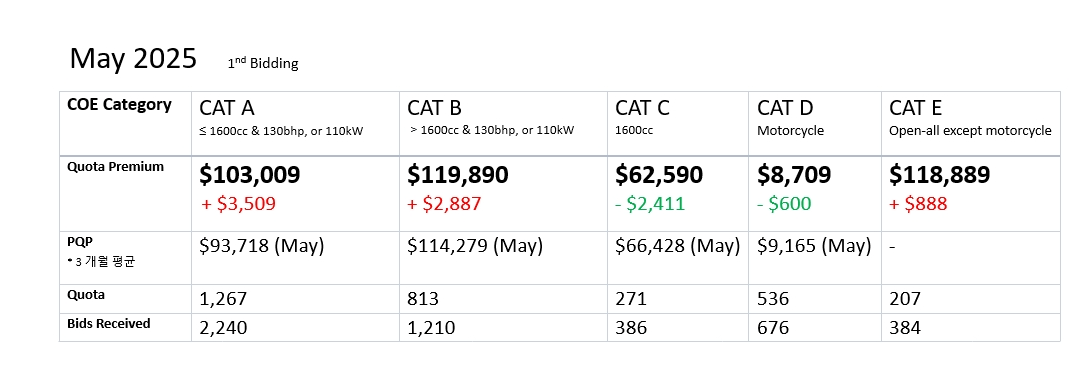Click the $66,428 (May) PQP value
This screenshot has width=1084, height=372.
(x=678, y=246)
